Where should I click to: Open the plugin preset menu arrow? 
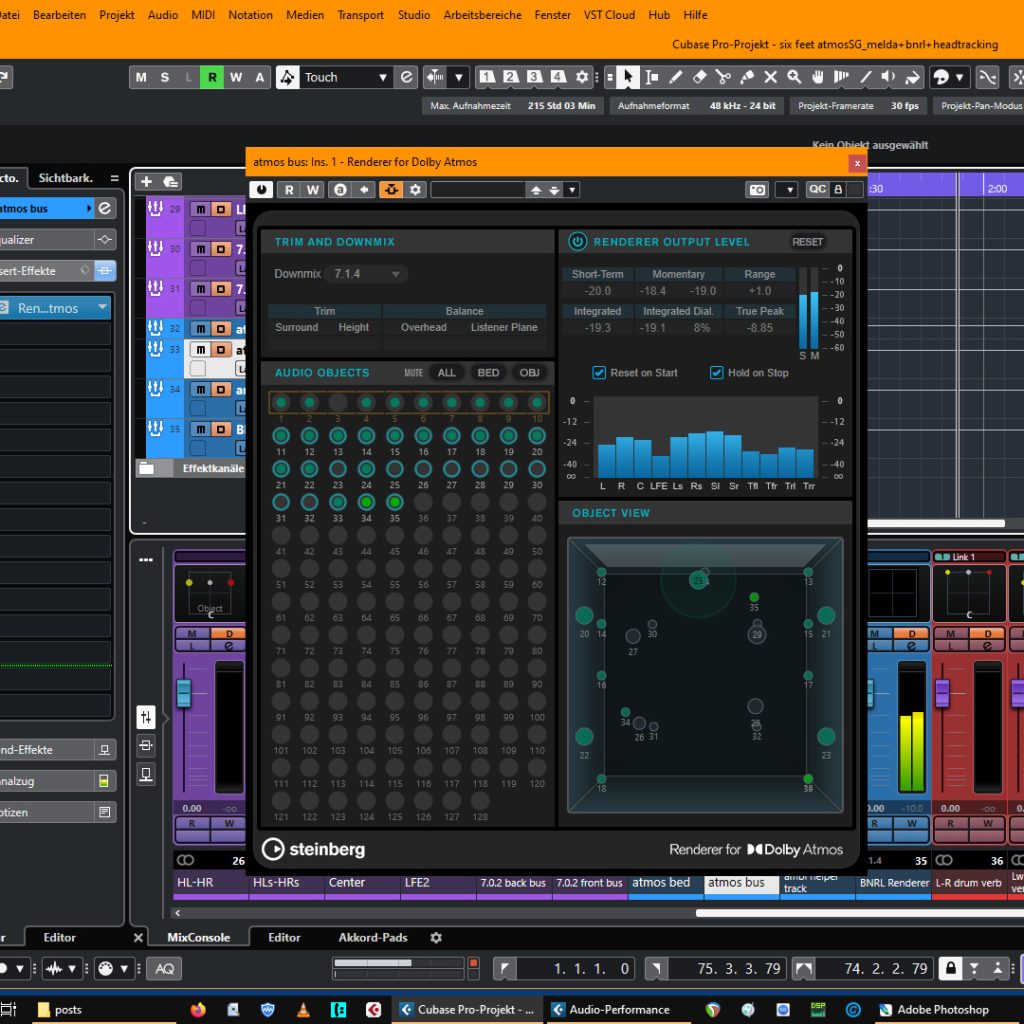(x=572, y=190)
